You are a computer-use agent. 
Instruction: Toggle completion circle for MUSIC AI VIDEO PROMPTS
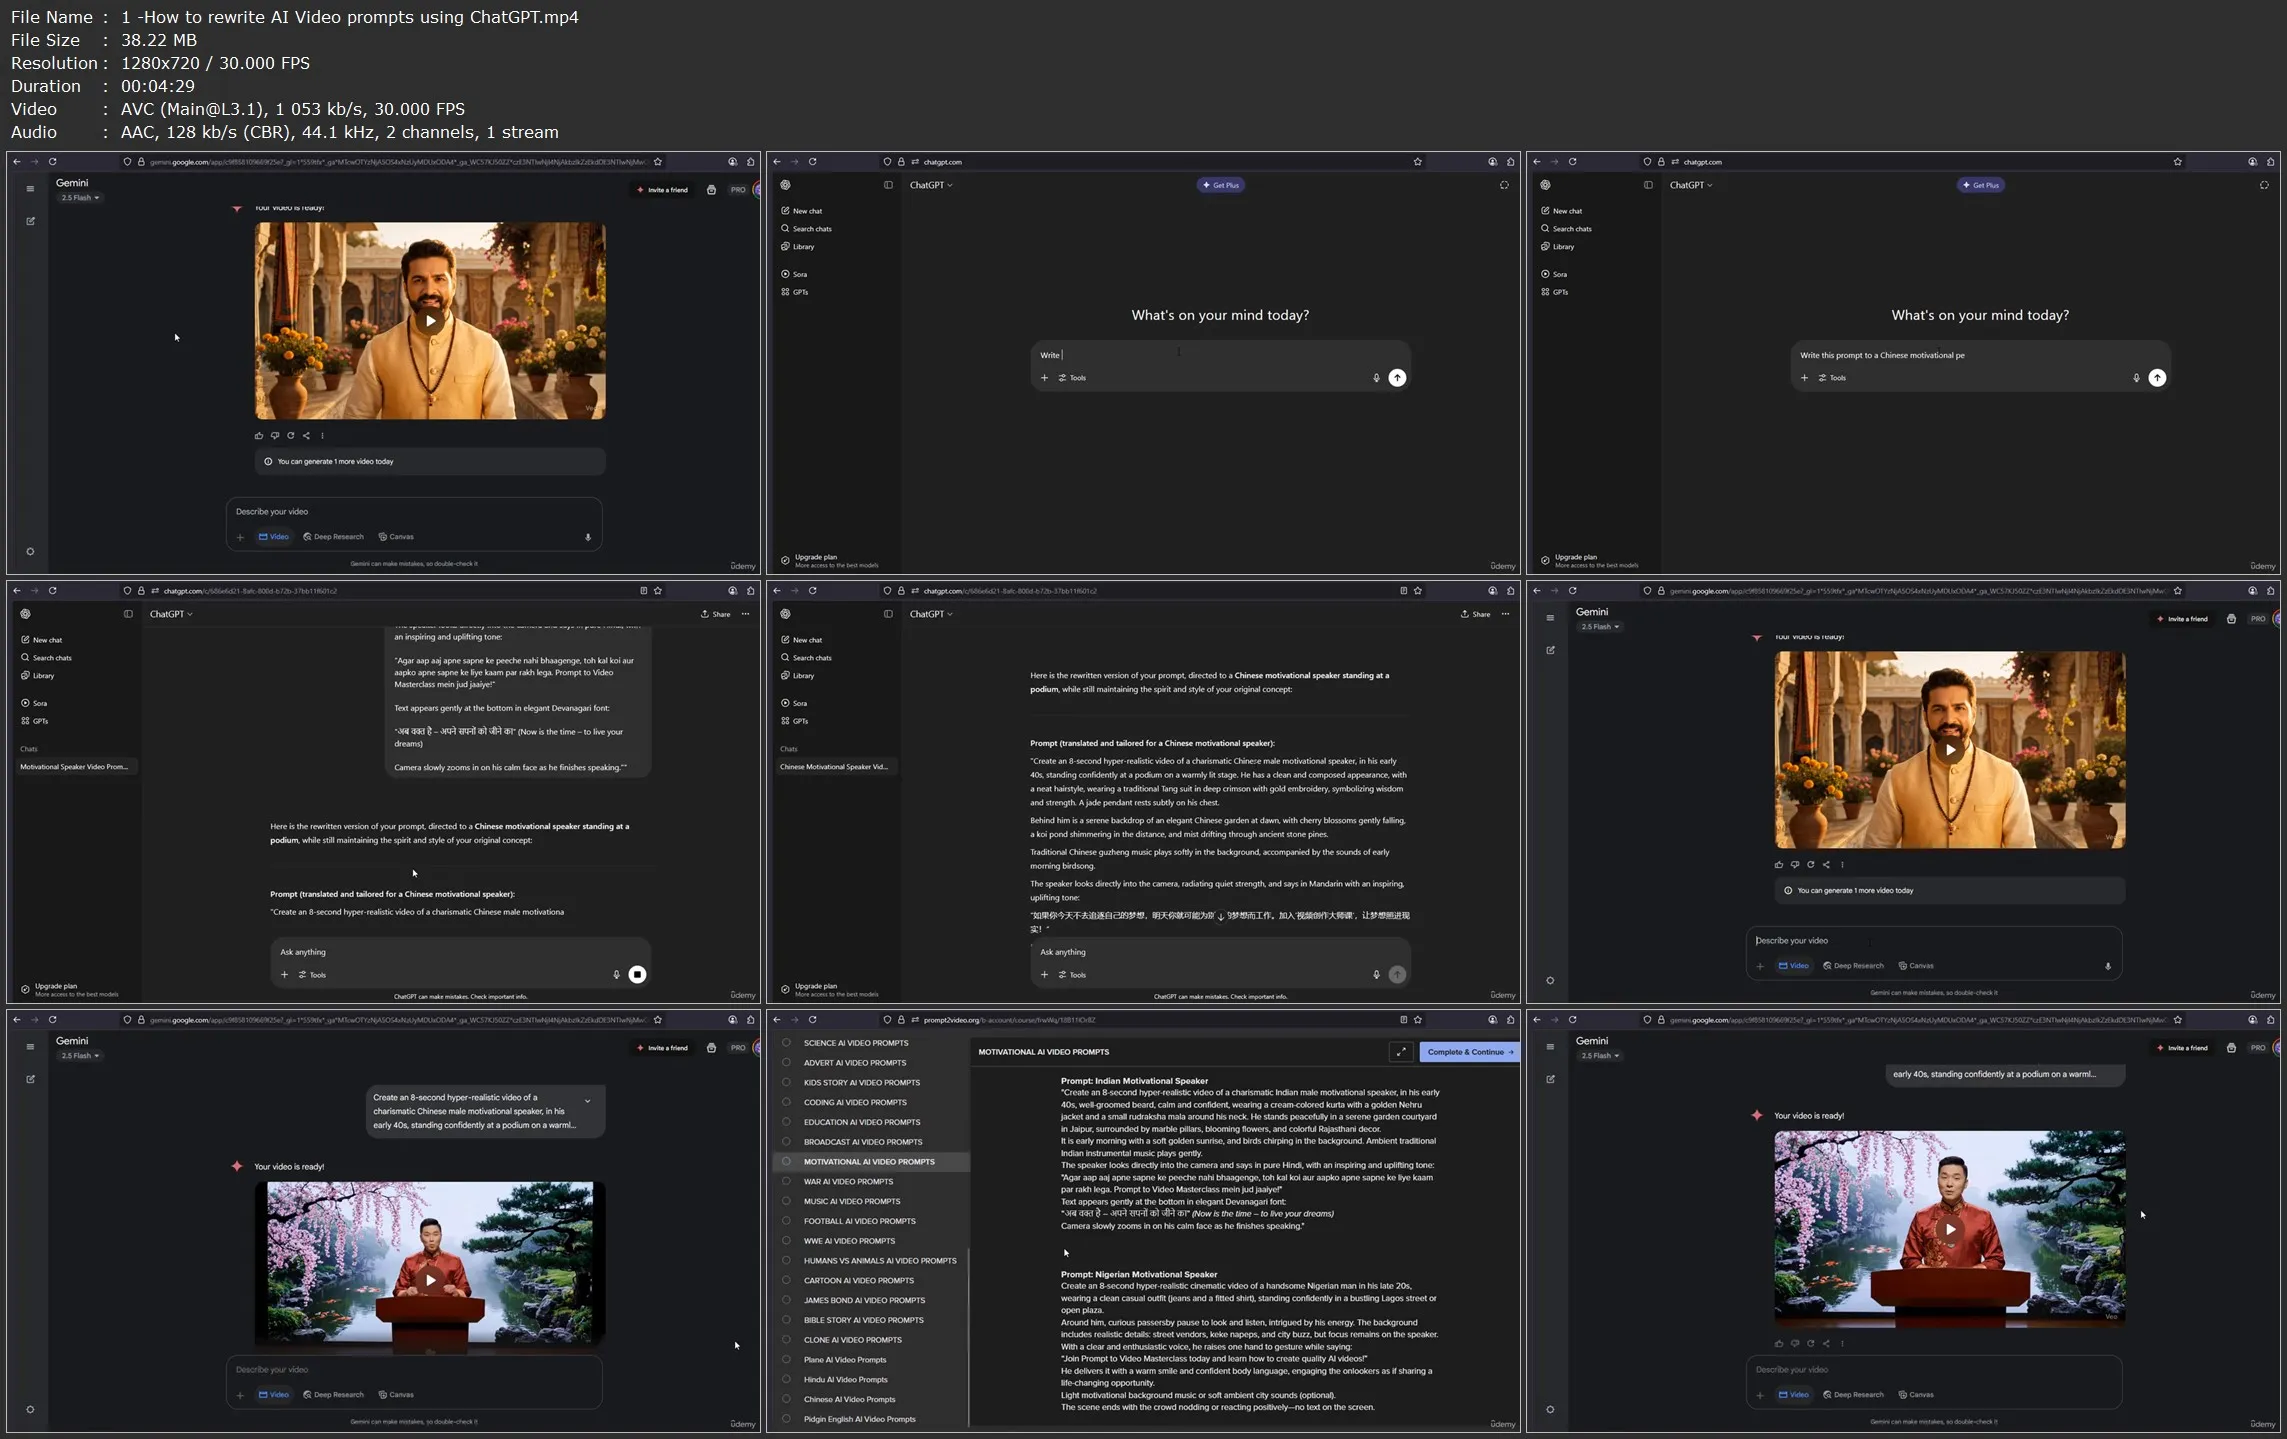786,1201
